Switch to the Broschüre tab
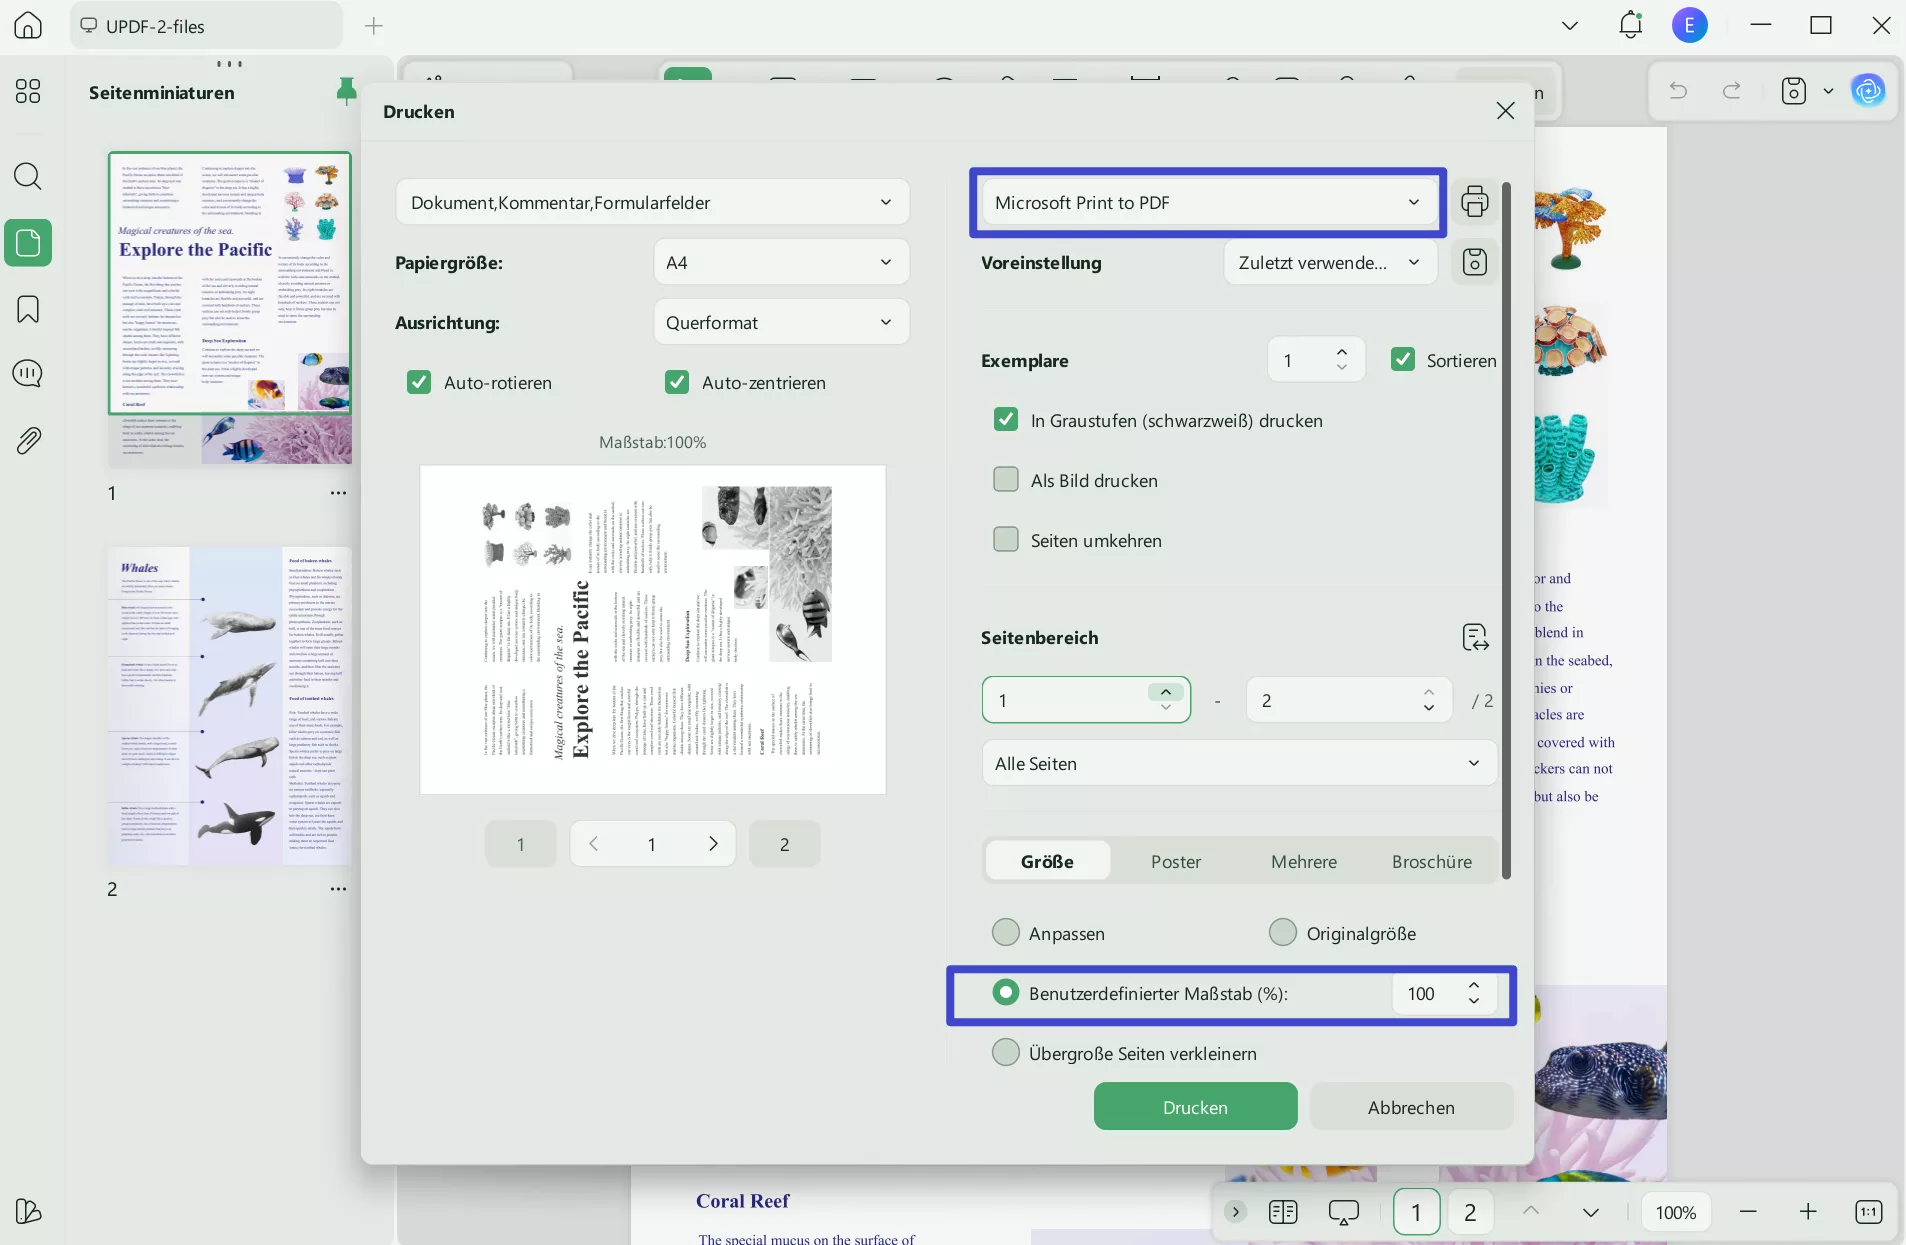Image resolution: width=1906 pixels, height=1245 pixels. (1431, 860)
